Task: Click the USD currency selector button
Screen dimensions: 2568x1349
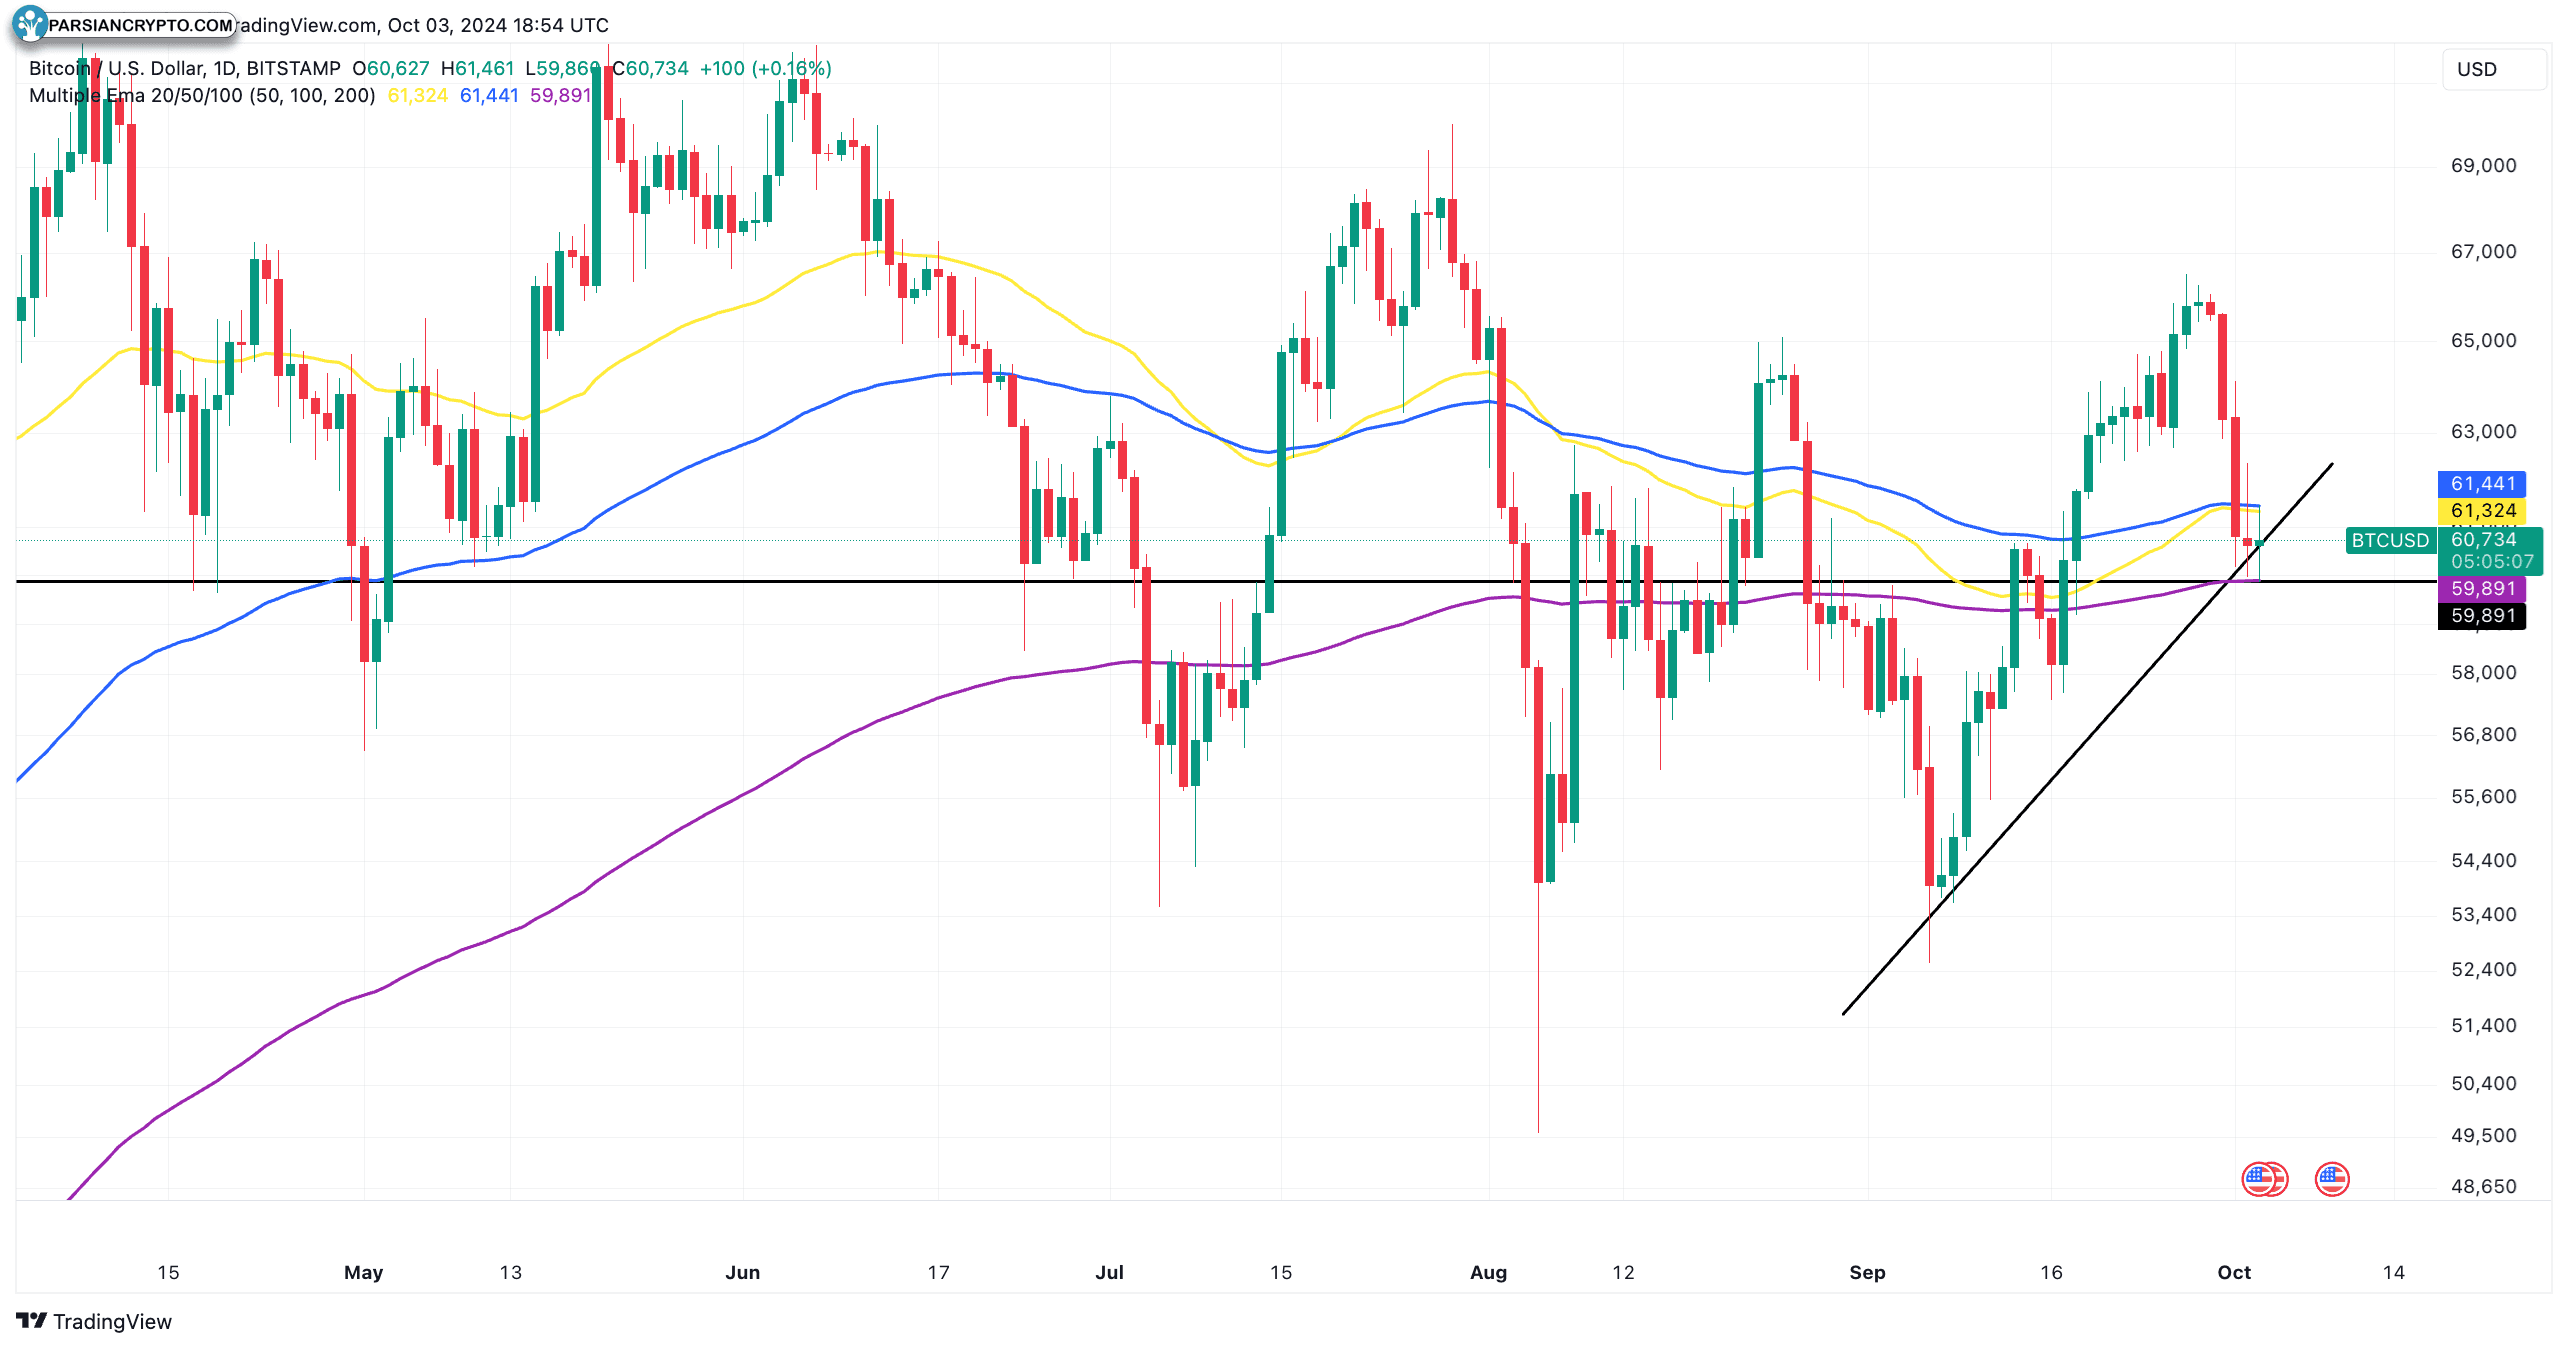Action: (x=2494, y=69)
